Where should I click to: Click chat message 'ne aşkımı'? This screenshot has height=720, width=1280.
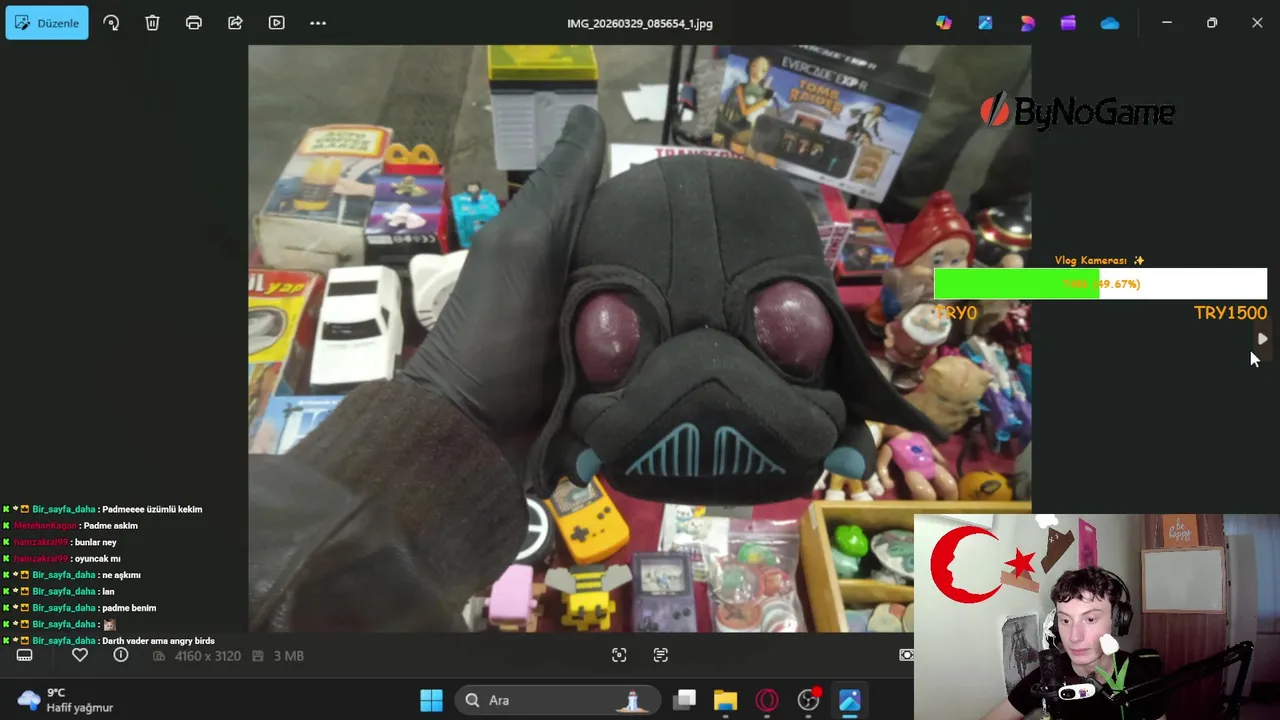[x=121, y=575]
